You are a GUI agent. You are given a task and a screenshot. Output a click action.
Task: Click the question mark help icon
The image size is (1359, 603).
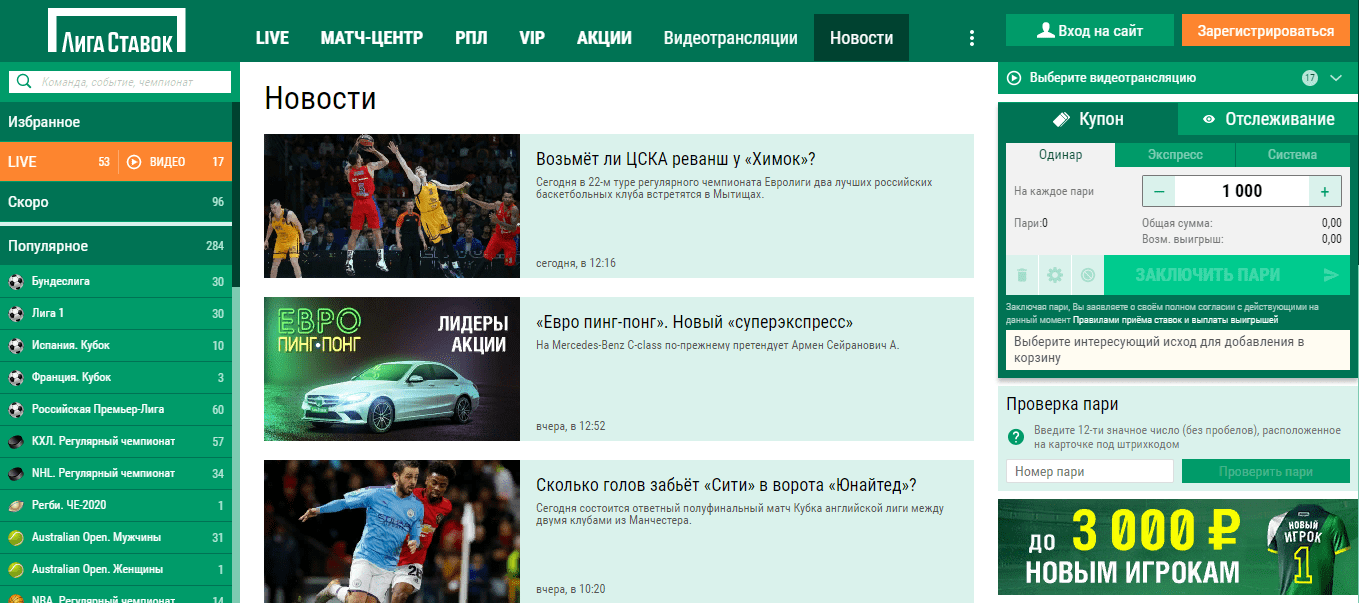1016,437
